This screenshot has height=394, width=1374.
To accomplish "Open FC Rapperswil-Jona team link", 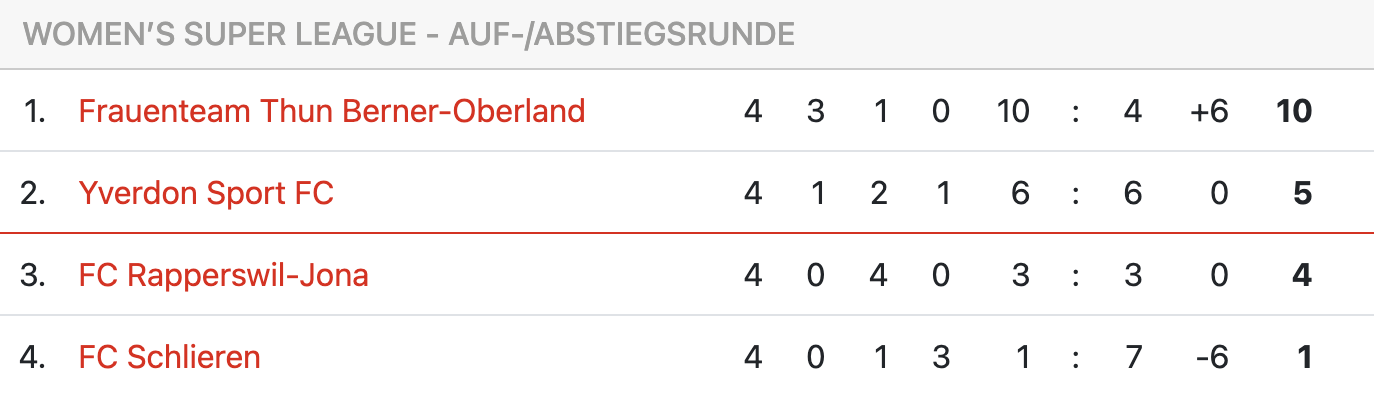I will [x=224, y=274].
